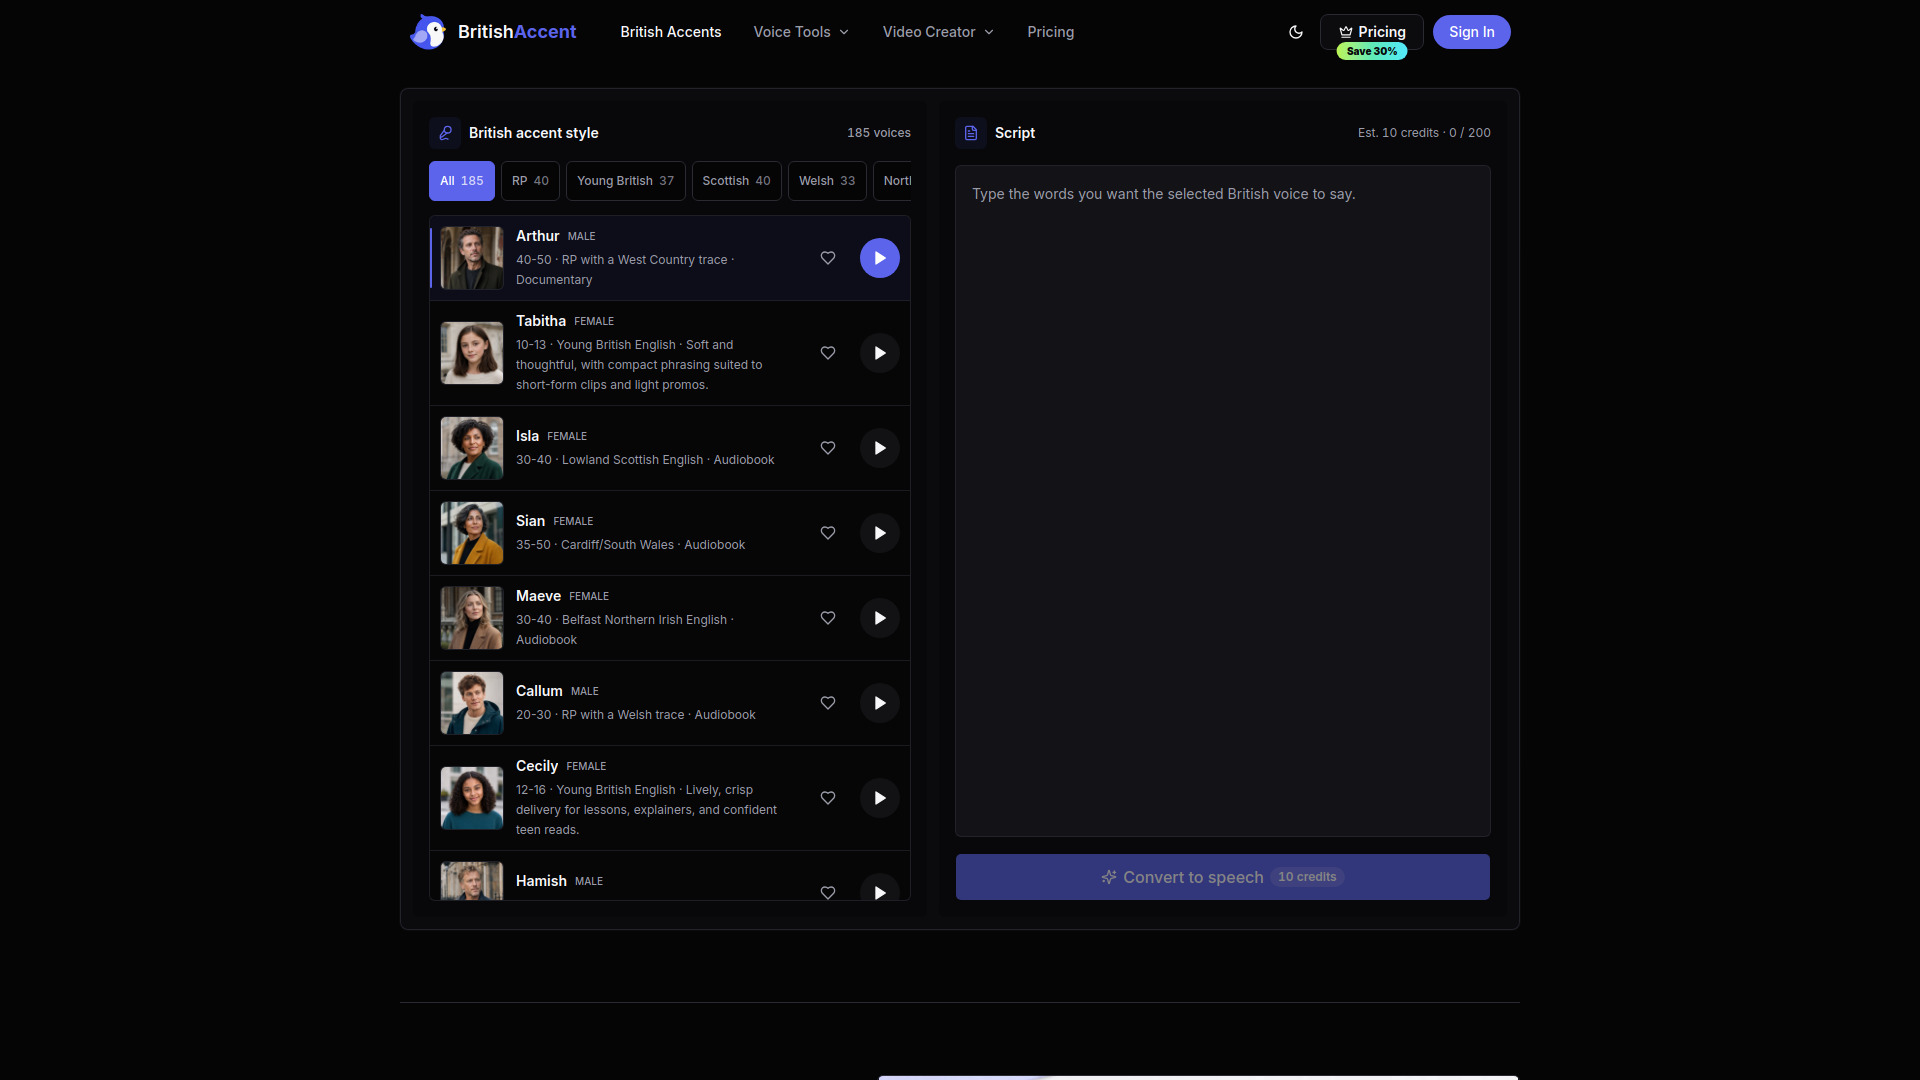Play Cecily voice preview
Image resolution: width=1920 pixels, height=1080 pixels.
[880, 798]
